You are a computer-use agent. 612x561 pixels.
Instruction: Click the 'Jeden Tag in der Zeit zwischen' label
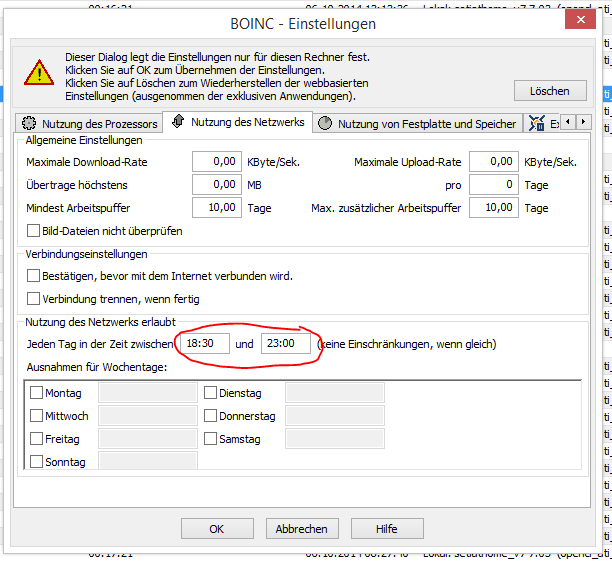point(100,344)
